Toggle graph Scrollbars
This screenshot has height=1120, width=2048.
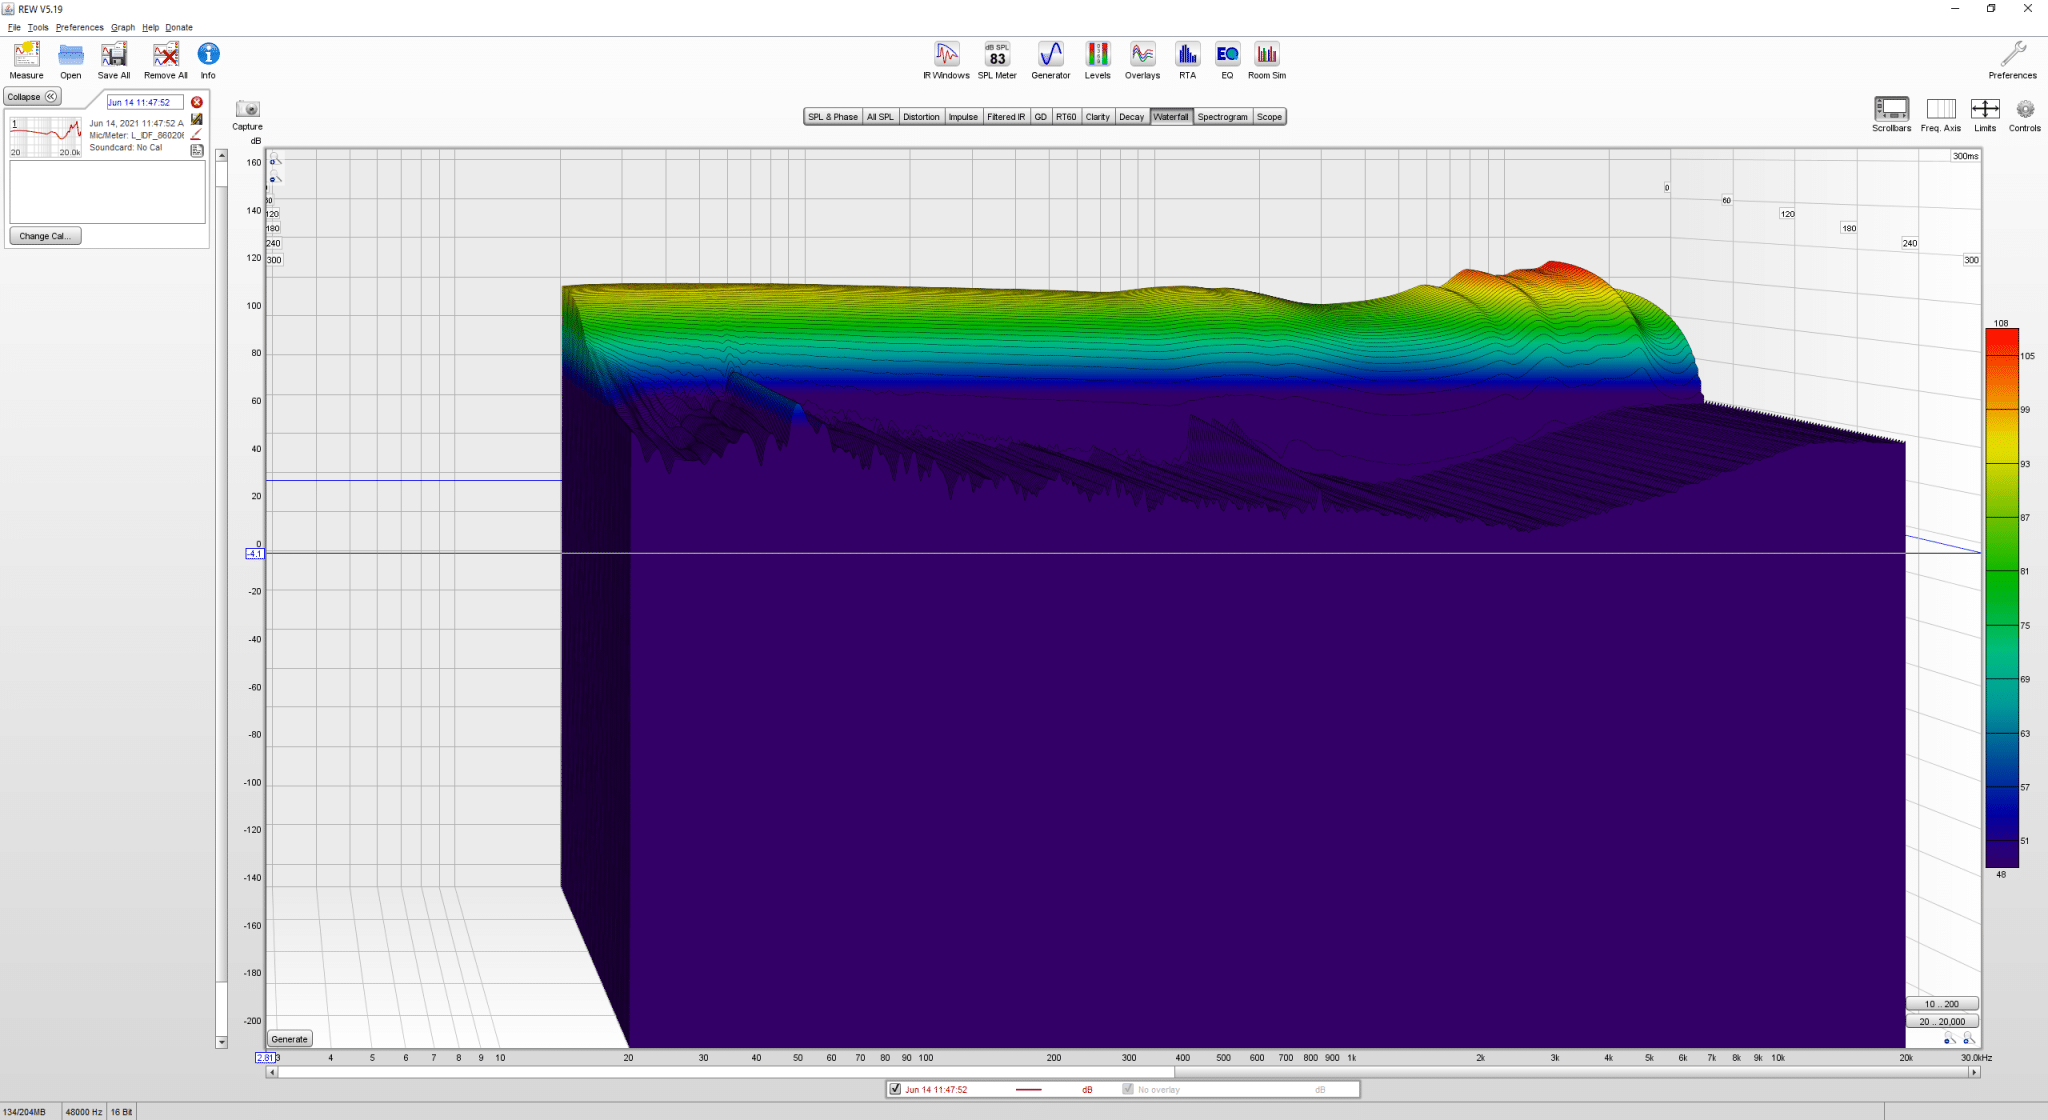(1891, 114)
